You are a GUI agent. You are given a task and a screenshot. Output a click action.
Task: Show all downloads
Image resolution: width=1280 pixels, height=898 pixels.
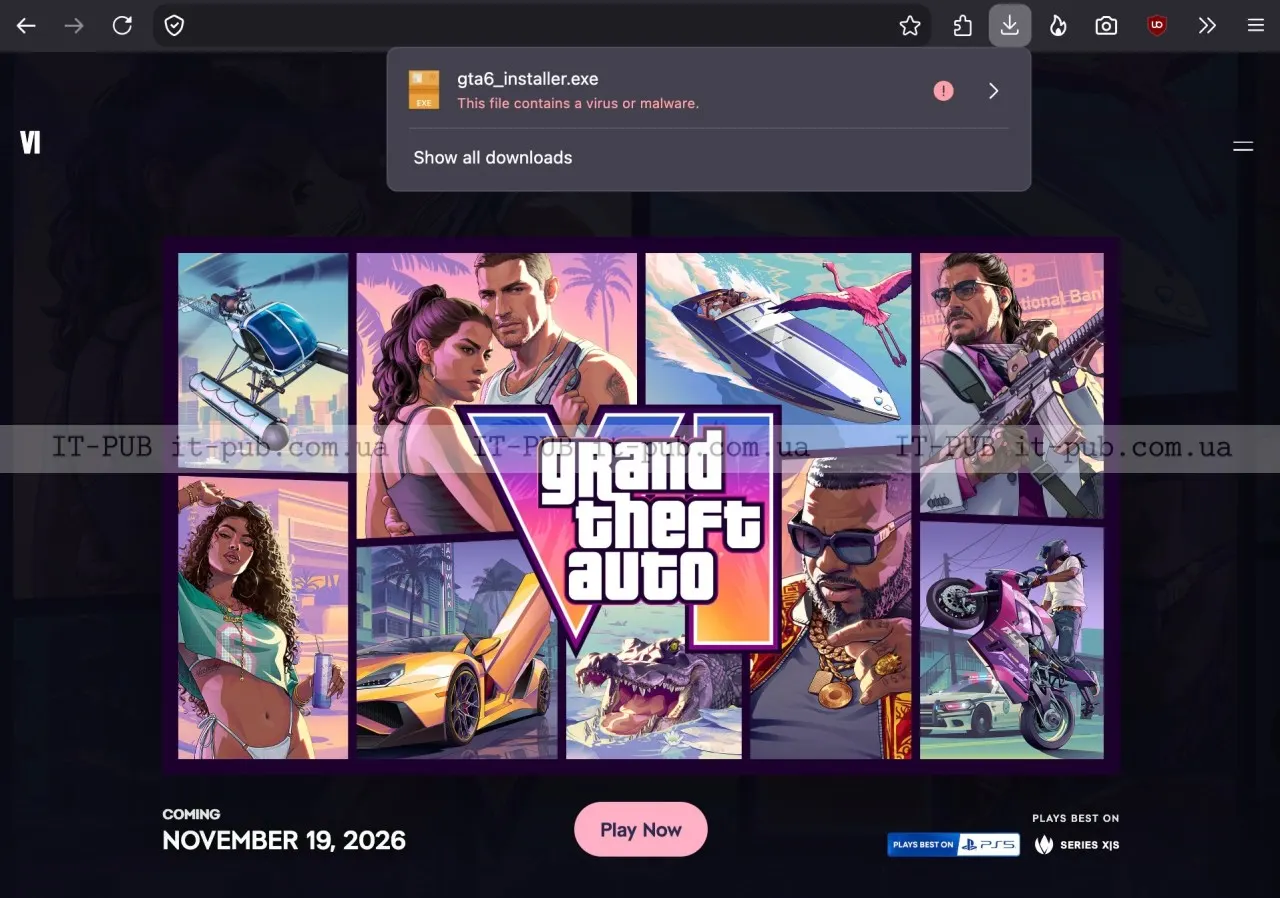tap(493, 158)
